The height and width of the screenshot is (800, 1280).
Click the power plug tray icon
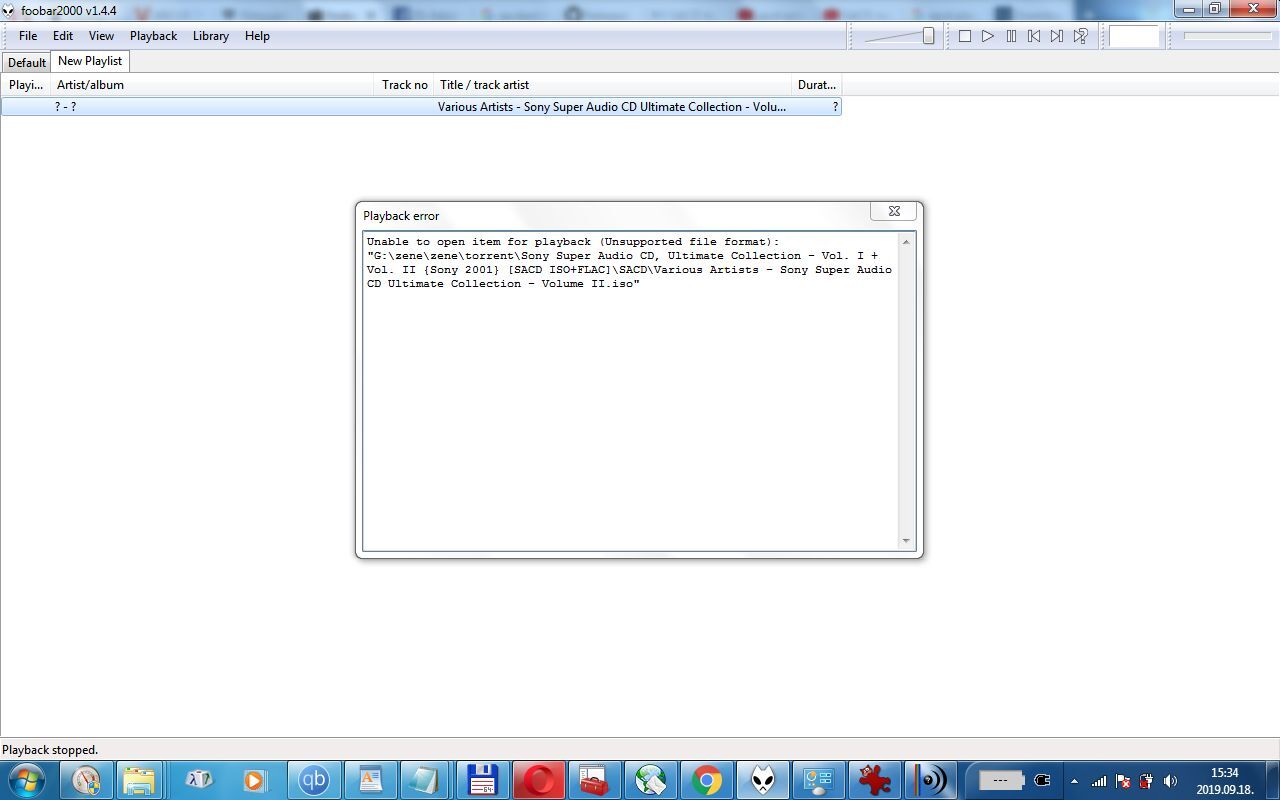[x=1146, y=781]
